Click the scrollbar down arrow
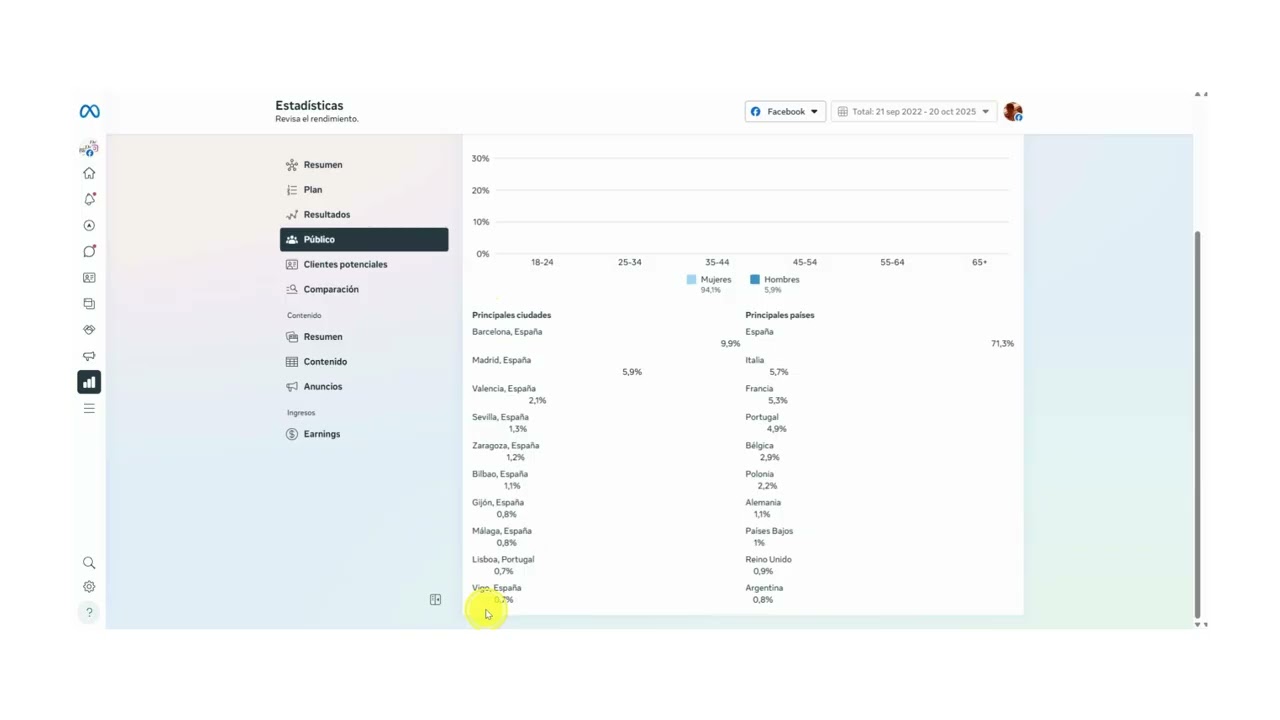1280x720 pixels. [1198, 624]
